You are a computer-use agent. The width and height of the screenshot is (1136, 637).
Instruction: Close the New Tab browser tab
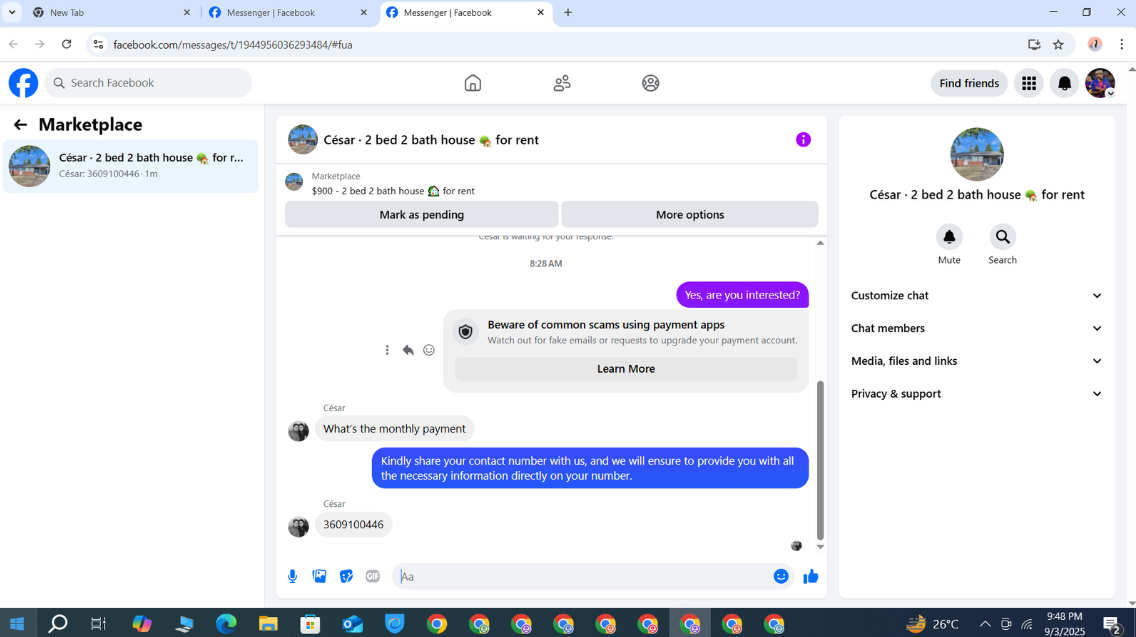coord(186,12)
